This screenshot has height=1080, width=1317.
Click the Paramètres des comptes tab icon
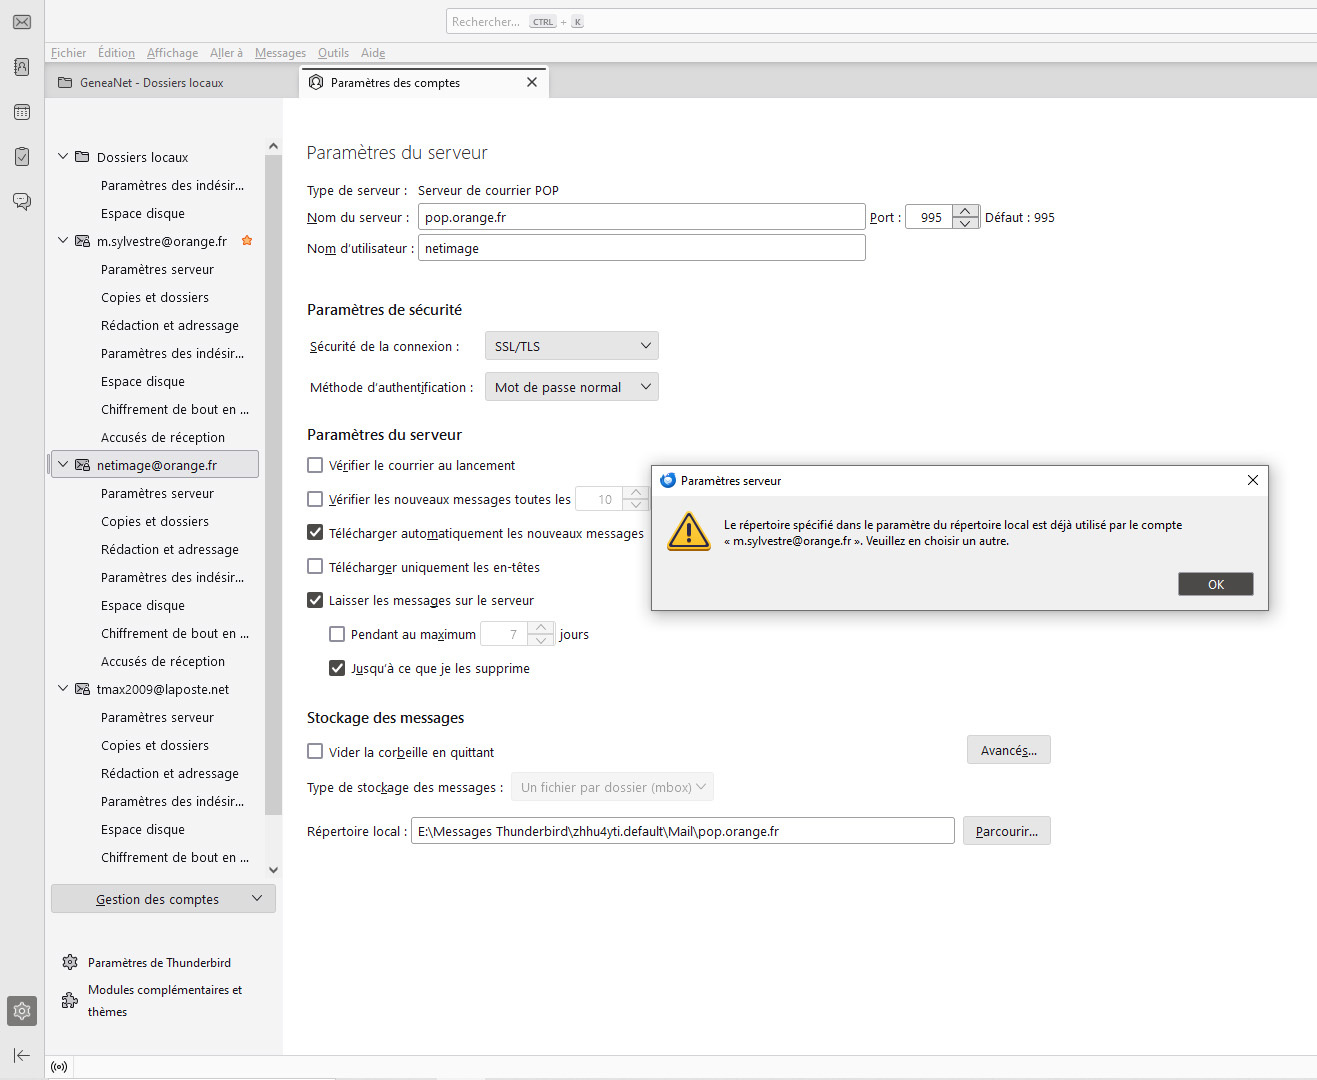coord(316,82)
